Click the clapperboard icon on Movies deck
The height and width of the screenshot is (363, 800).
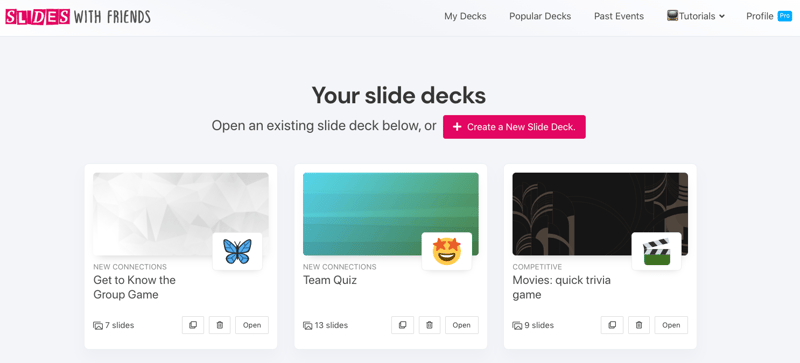[656, 252]
